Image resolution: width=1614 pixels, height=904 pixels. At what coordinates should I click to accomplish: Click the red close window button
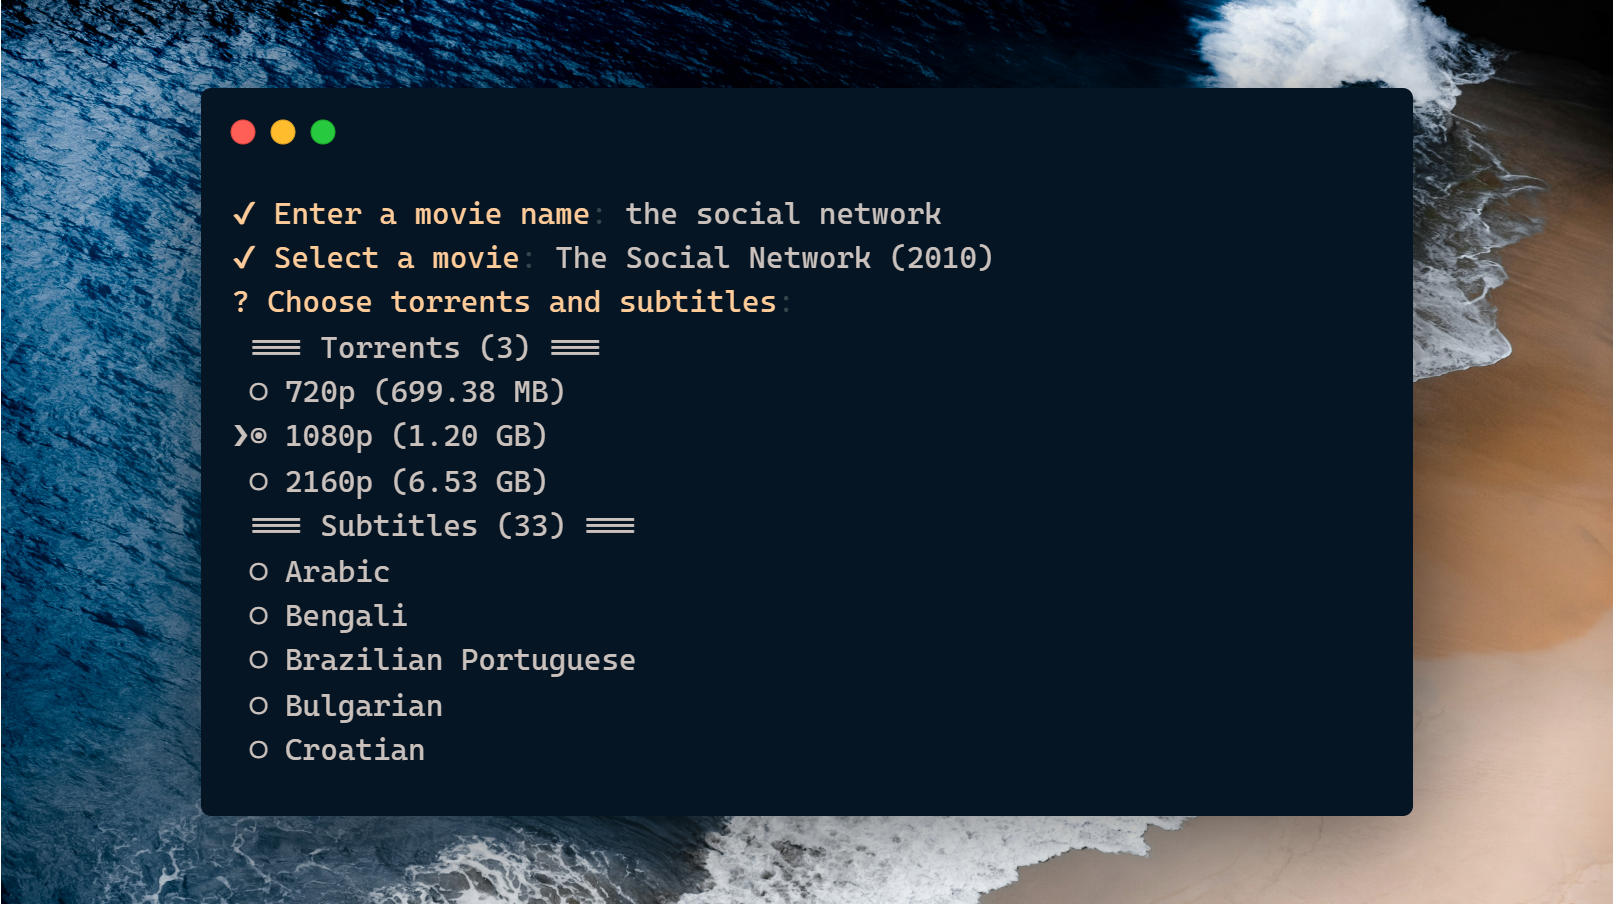[x=243, y=132]
